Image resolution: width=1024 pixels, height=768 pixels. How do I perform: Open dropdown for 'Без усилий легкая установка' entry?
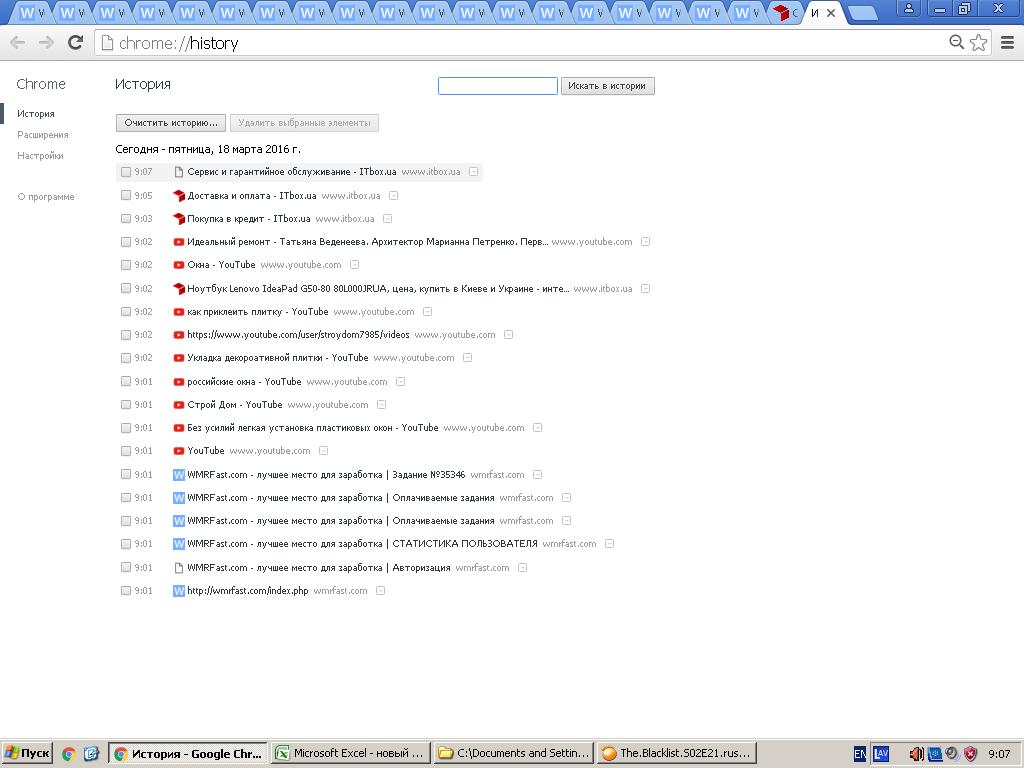tap(537, 428)
